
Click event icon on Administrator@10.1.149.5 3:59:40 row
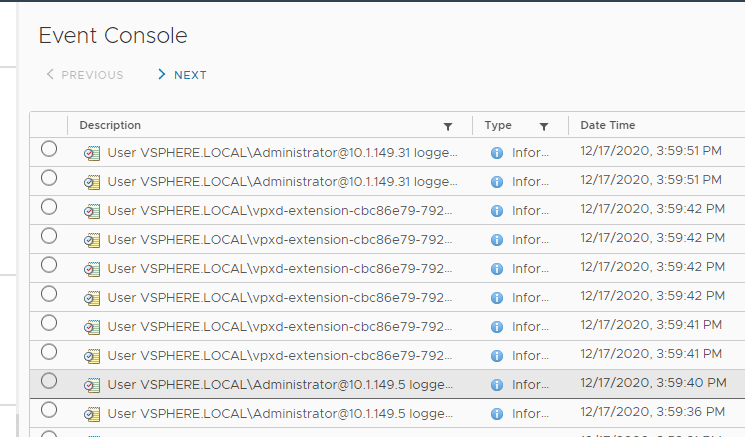(92, 385)
